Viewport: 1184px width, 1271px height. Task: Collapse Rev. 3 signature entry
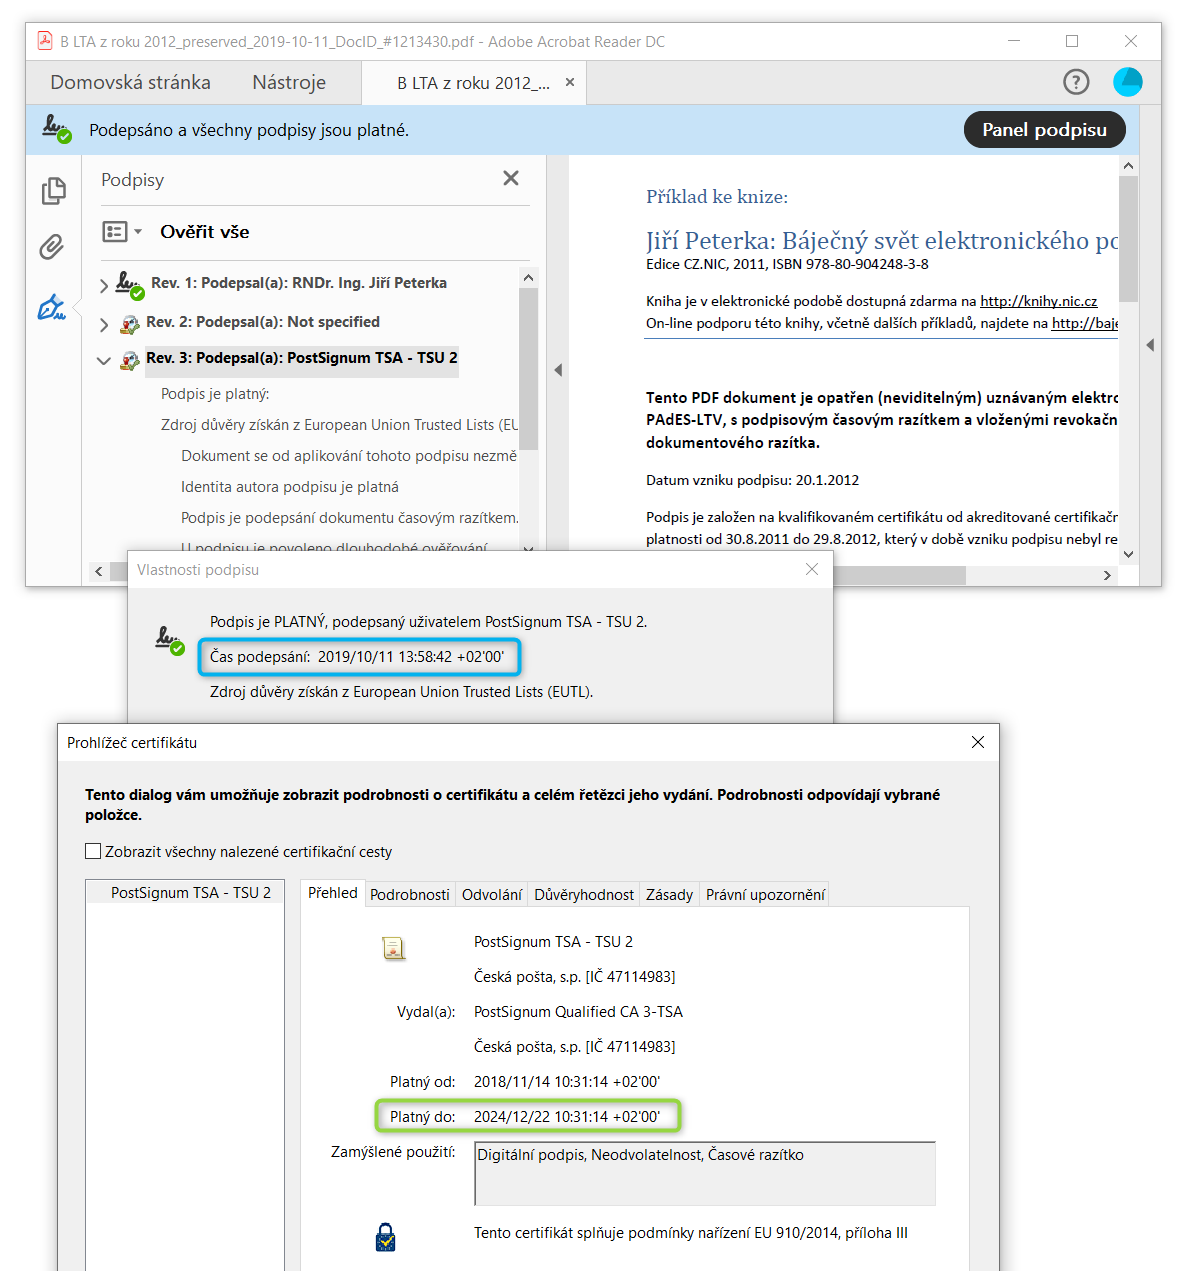click(104, 361)
